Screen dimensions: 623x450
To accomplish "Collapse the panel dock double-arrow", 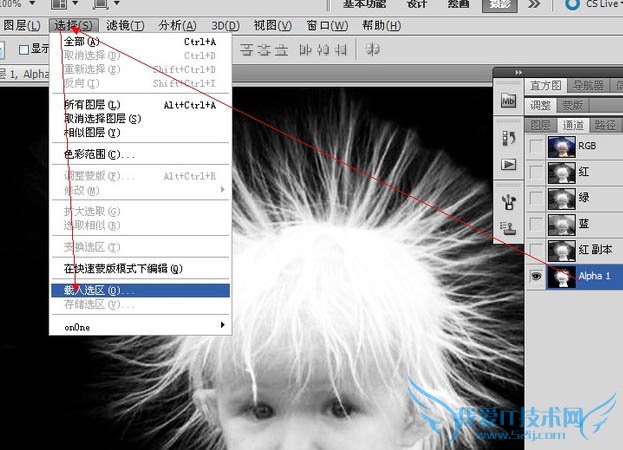I will coord(518,72).
